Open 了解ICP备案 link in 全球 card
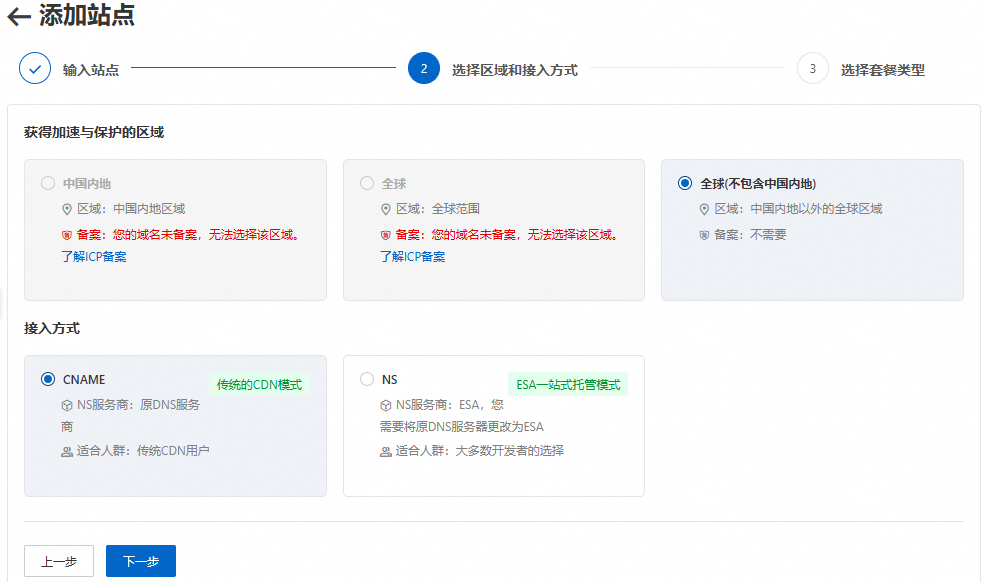Image resolution: width=986 pixels, height=582 pixels. pyautogui.click(x=412, y=257)
